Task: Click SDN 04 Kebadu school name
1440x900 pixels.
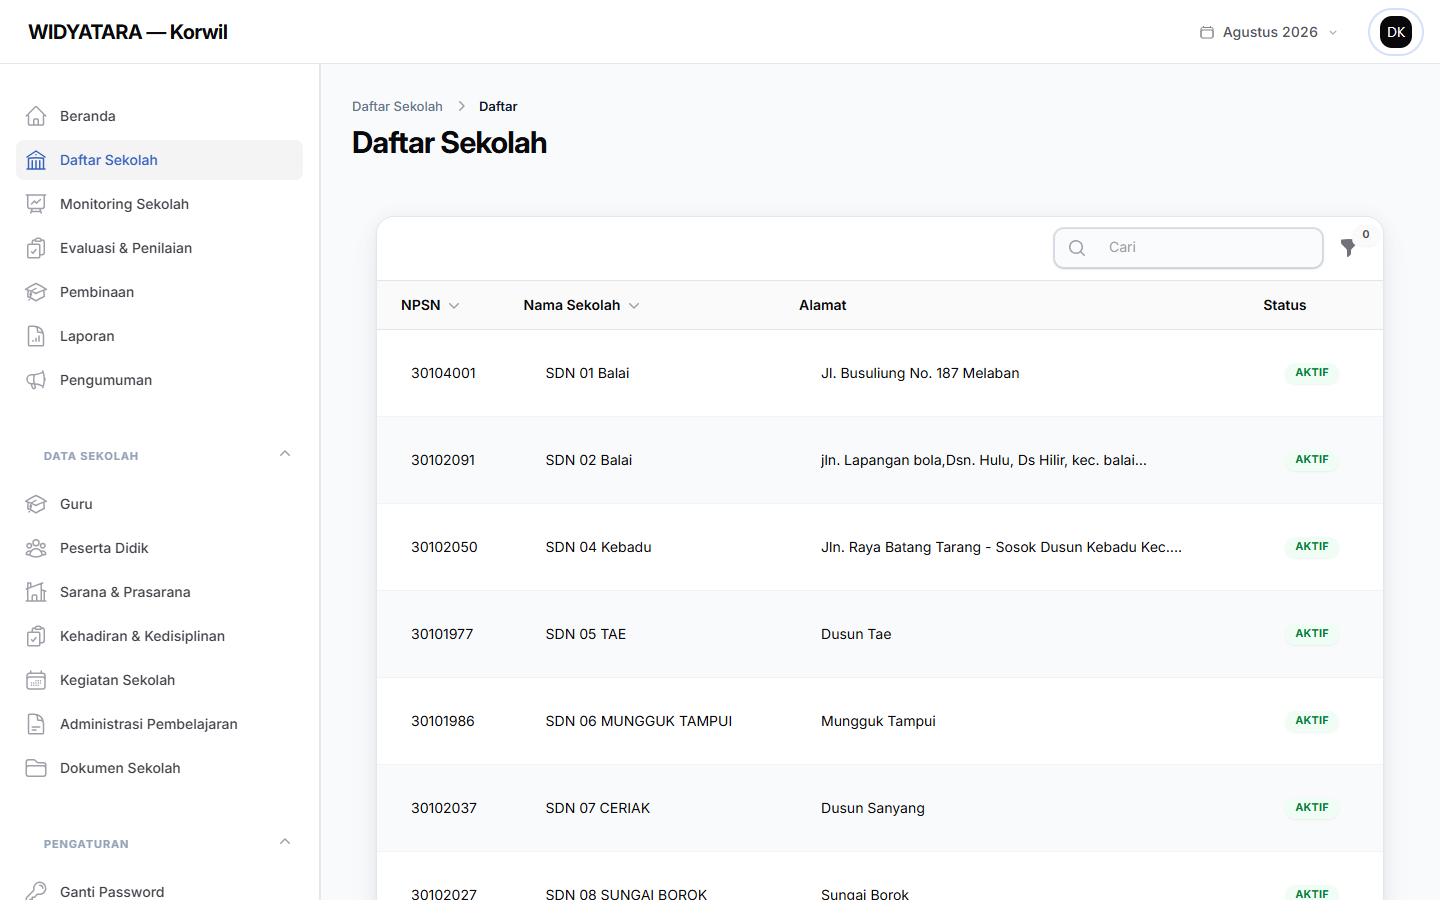Action: [598, 547]
